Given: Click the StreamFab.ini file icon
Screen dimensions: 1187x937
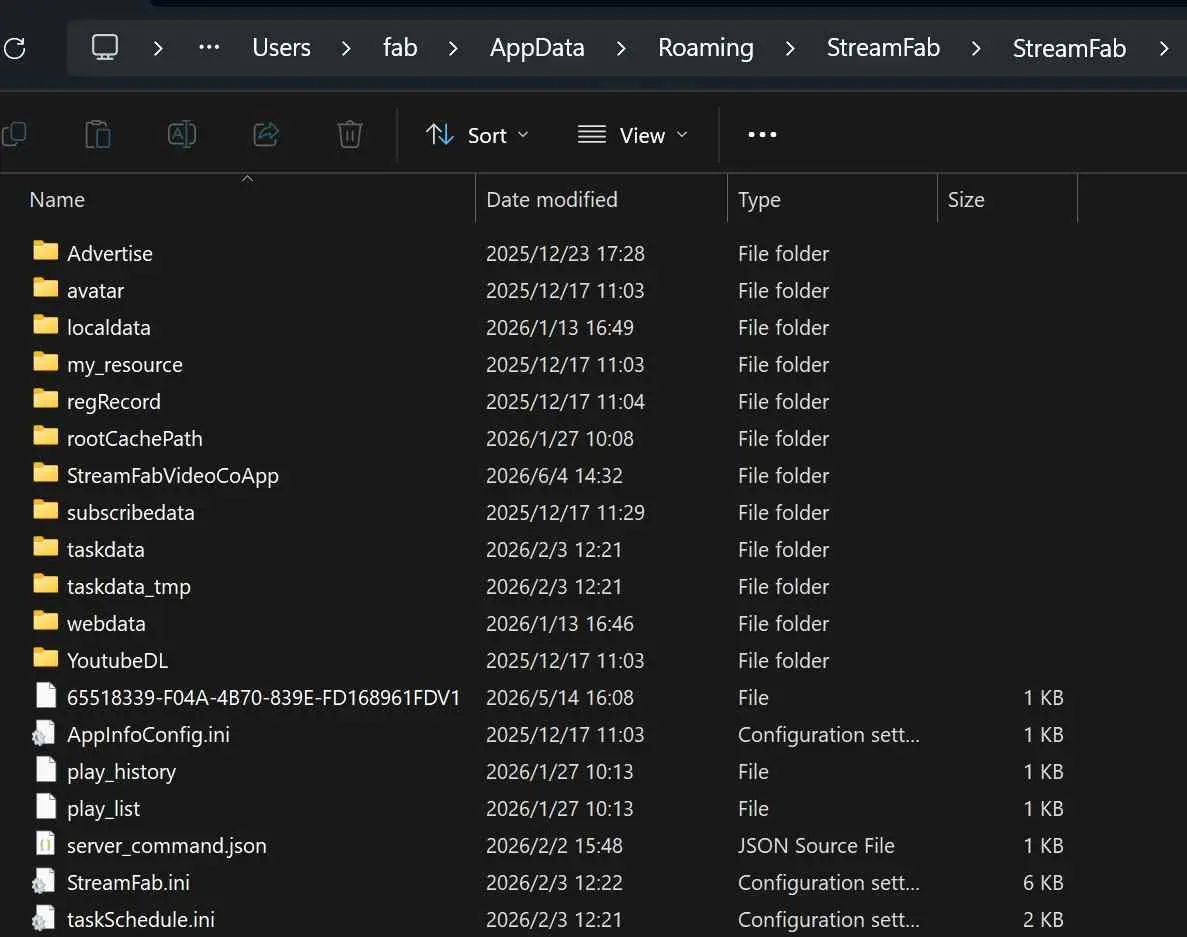Looking at the screenshot, I should click(x=44, y=881).
